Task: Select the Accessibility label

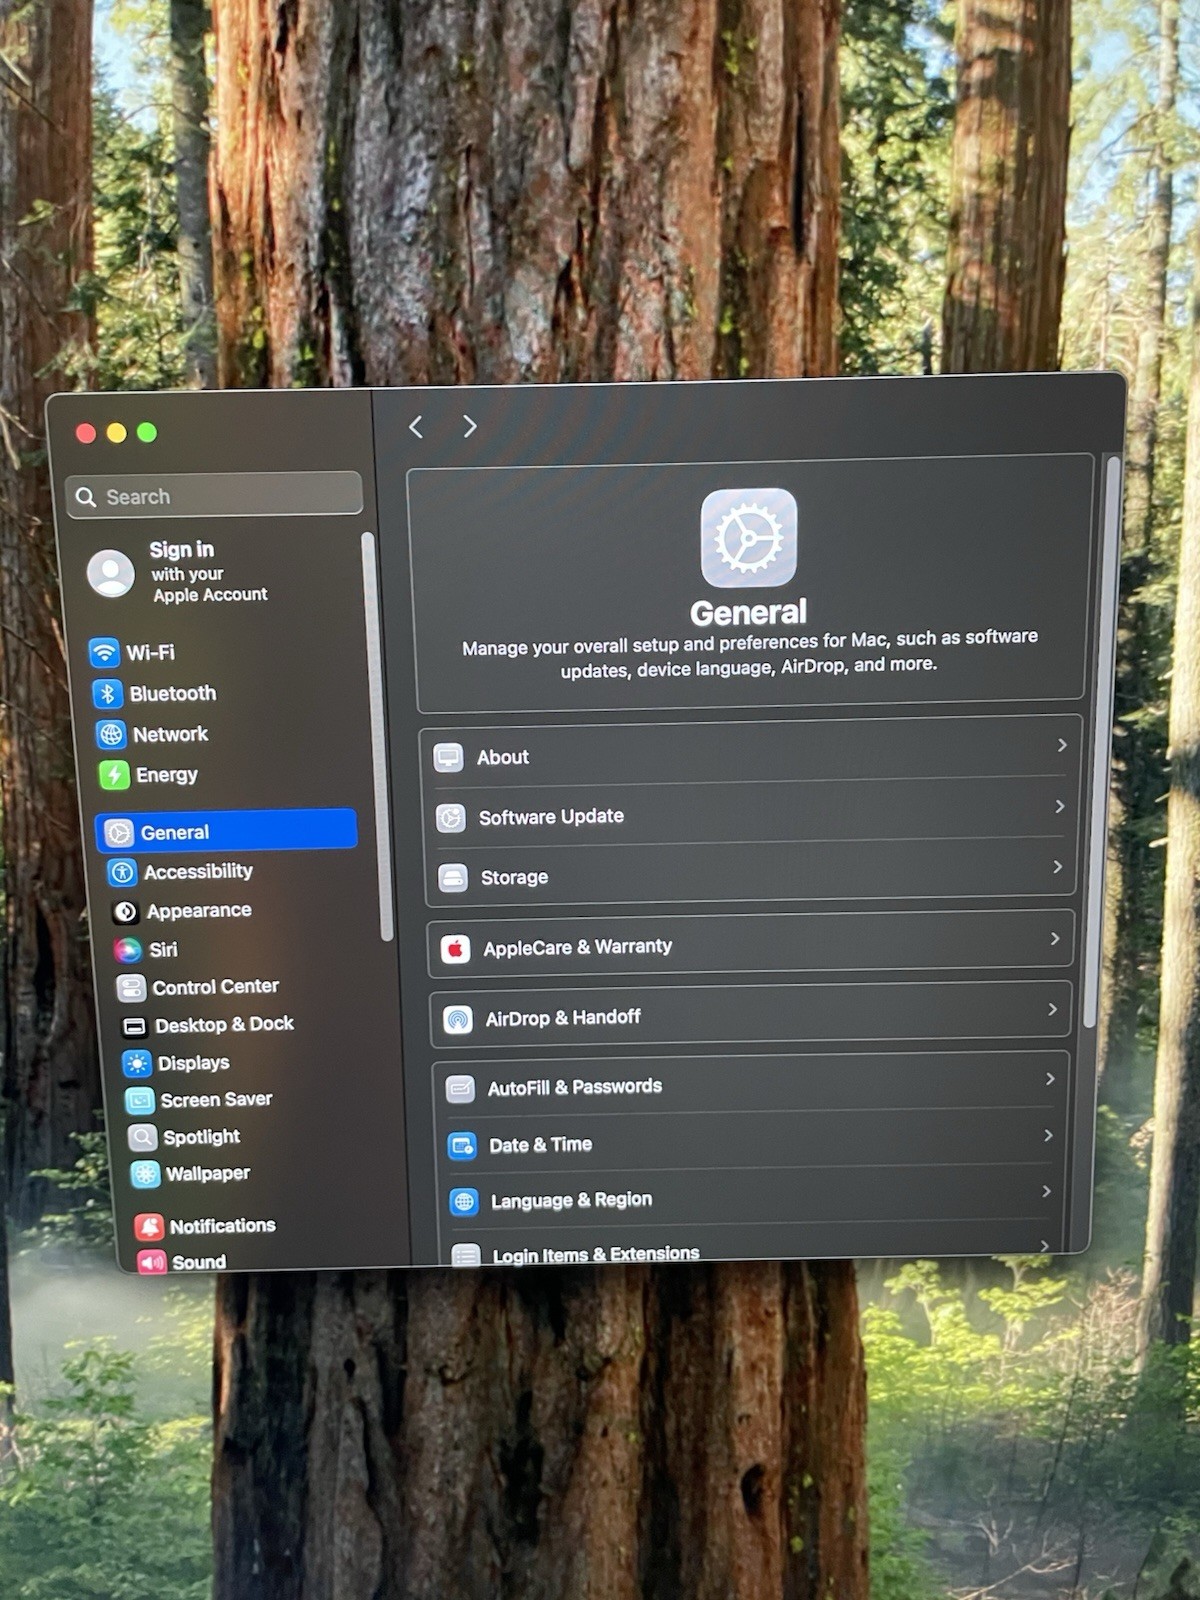Action: (x=198, y=872)
